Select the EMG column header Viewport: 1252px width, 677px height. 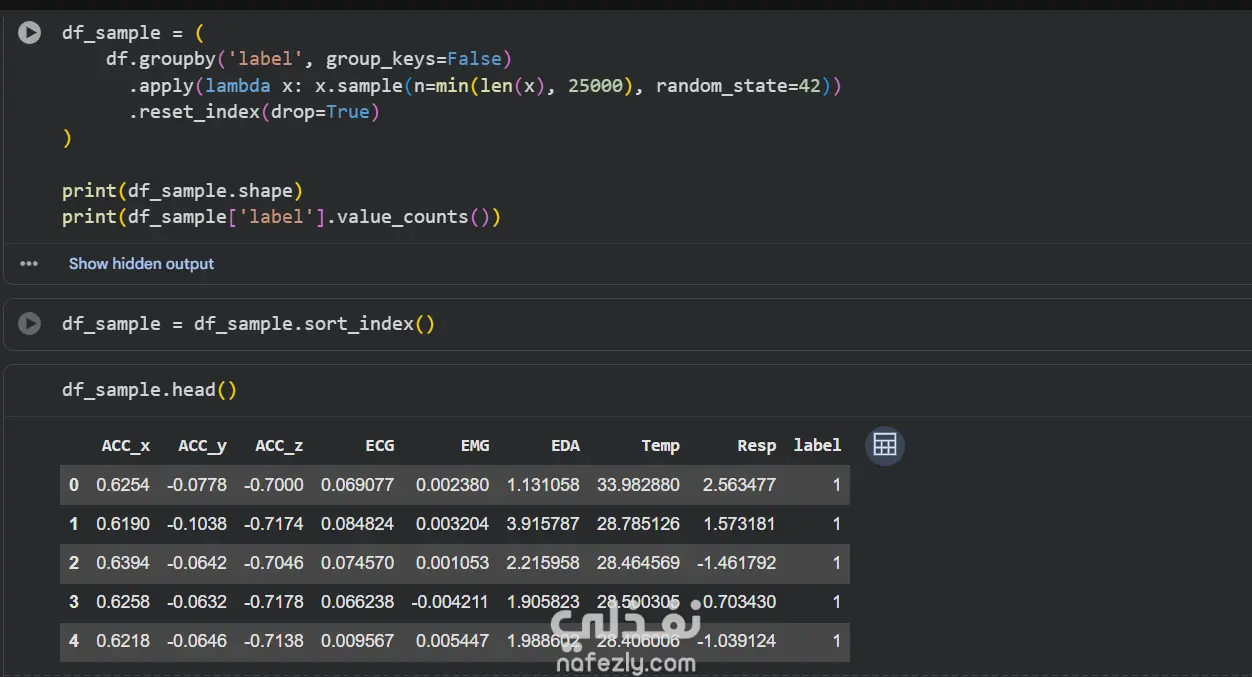[x=474, y=446]
